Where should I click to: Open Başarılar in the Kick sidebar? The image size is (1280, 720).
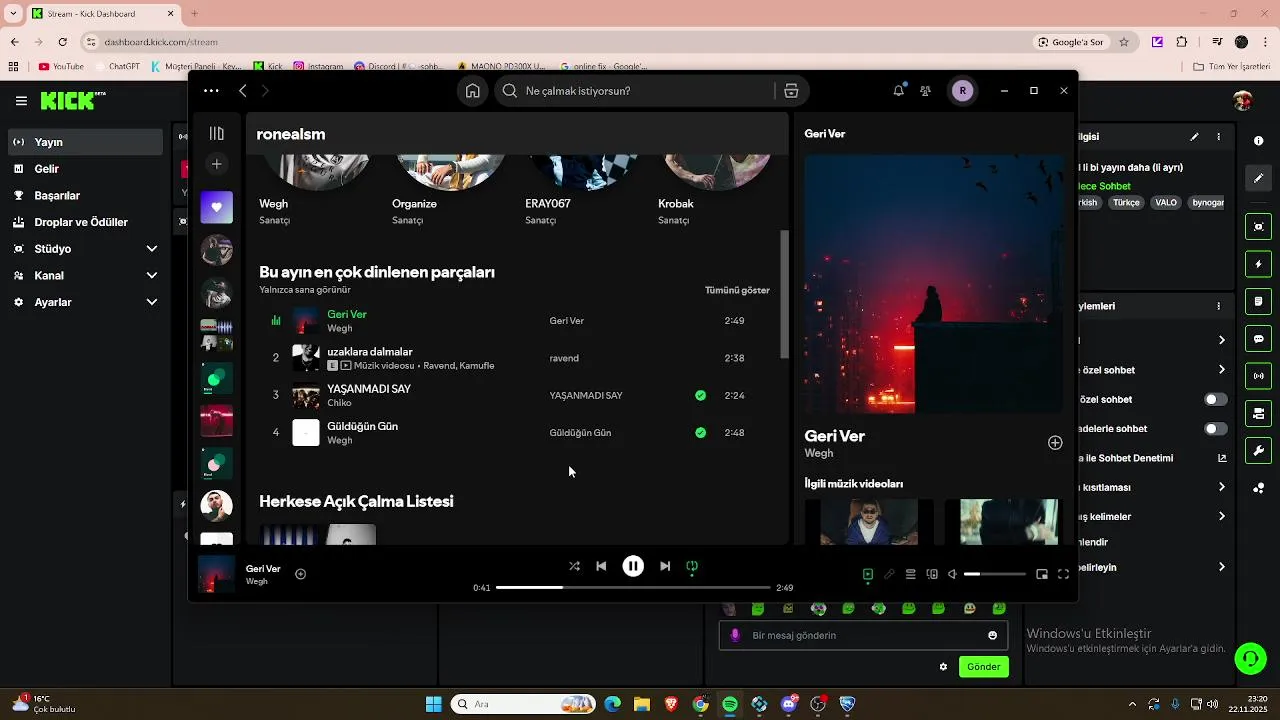tap(84, 196)
